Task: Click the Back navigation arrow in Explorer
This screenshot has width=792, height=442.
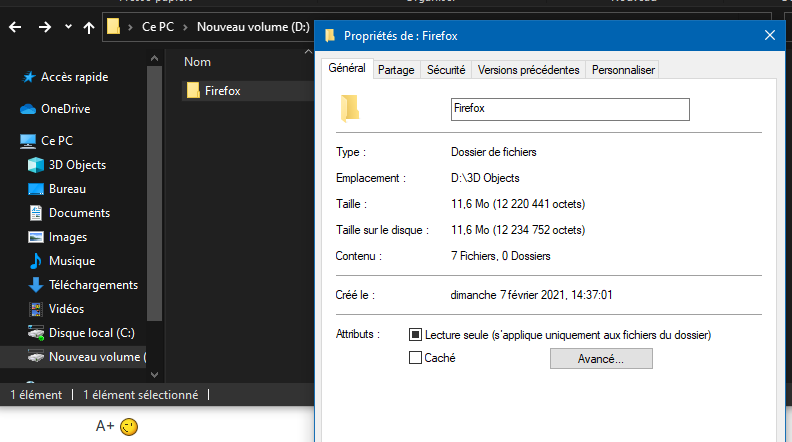Action: click(x=15, y=27)
